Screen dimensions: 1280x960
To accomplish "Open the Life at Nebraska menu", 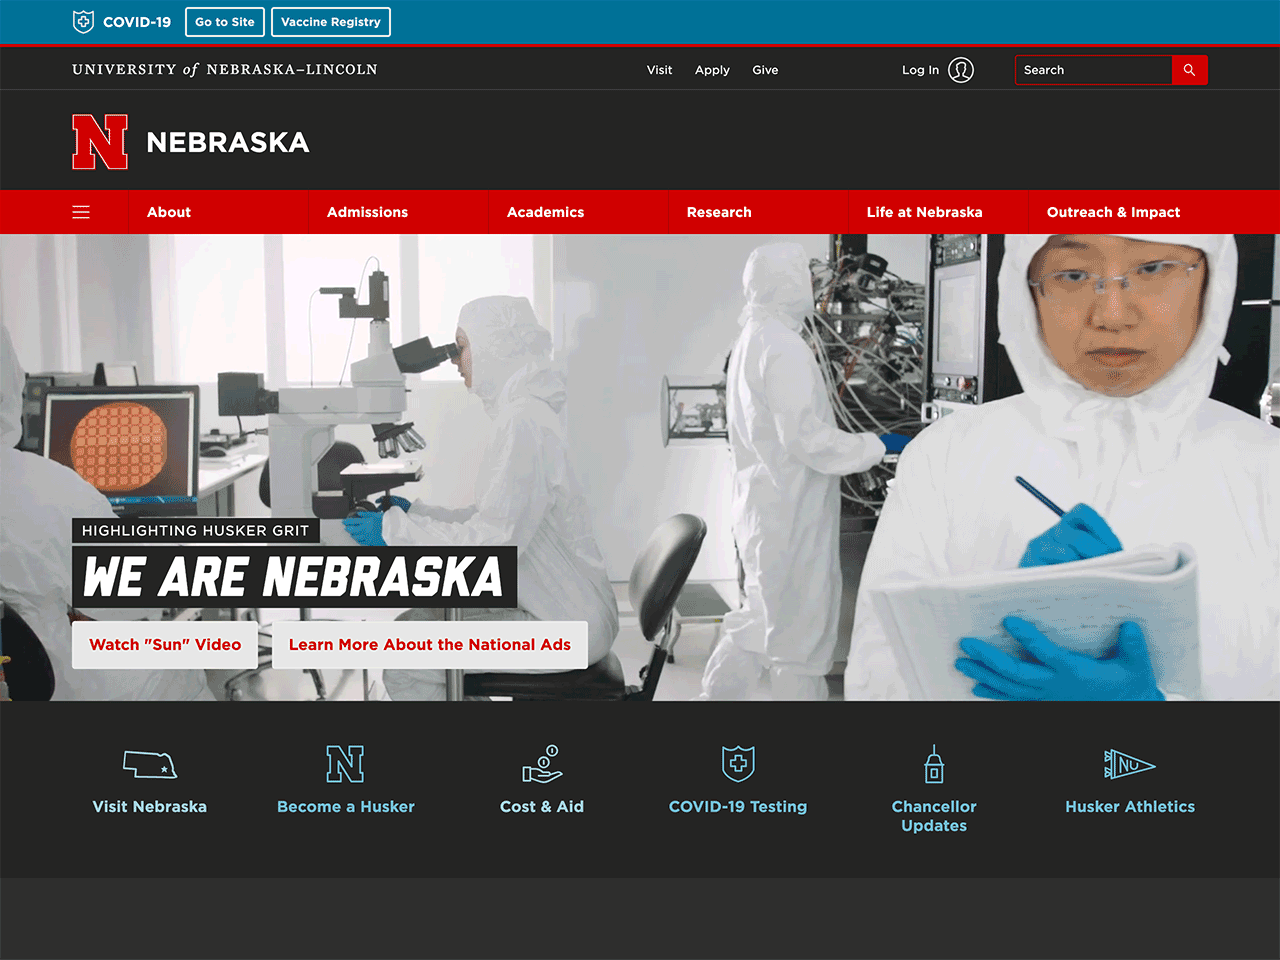I will [x=924, y=212].
